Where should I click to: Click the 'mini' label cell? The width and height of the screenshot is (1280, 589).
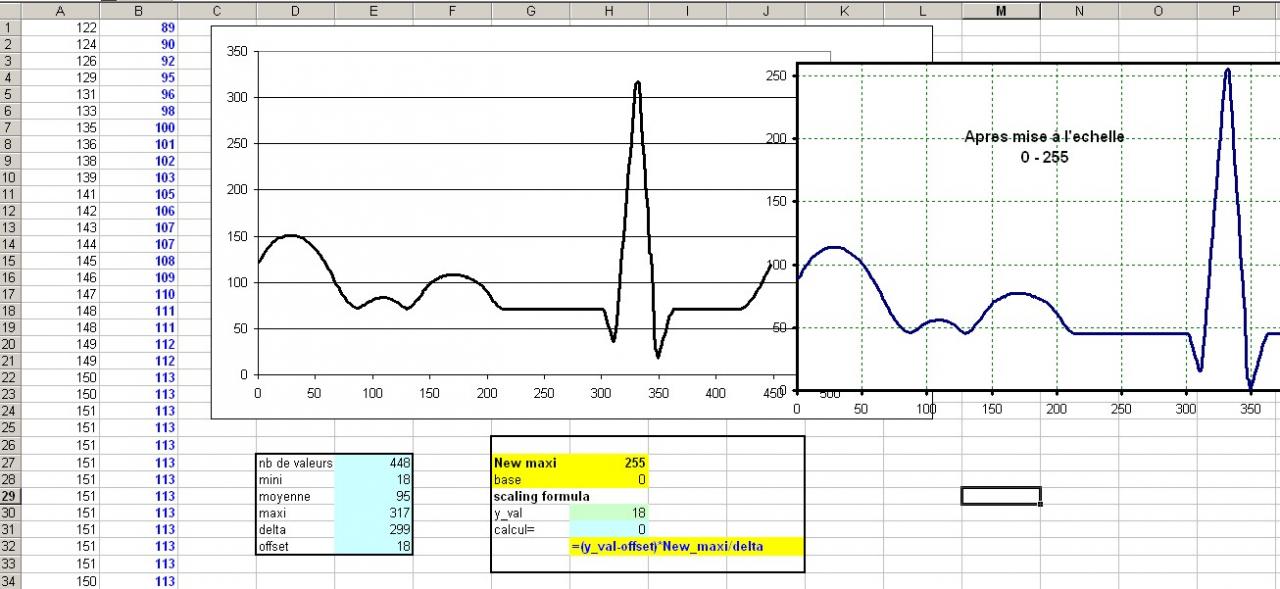(295, 479)
